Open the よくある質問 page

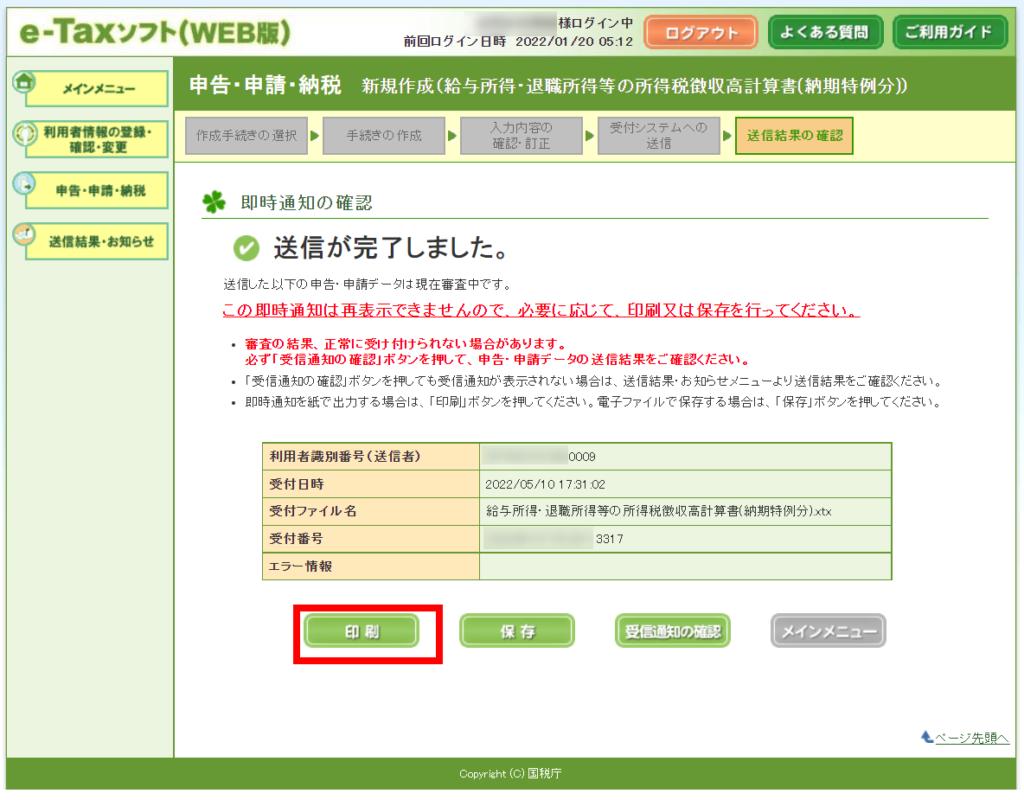[825, 32]
